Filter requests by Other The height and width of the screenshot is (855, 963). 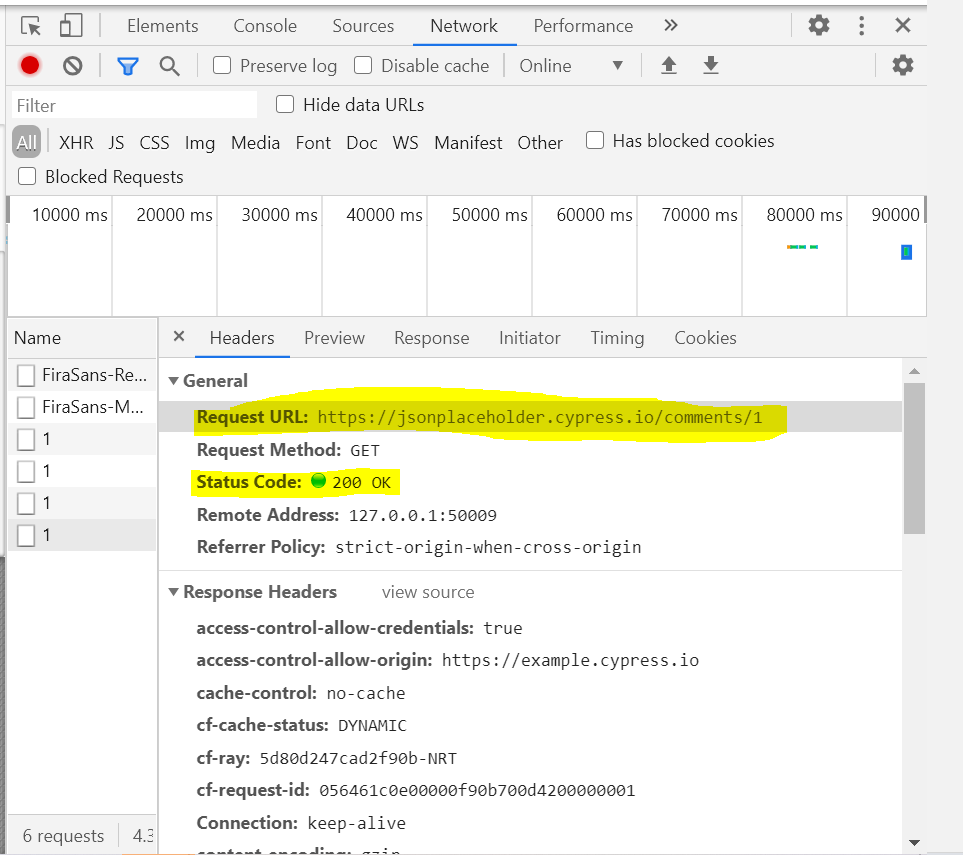pyautogui.click(x=540, y=142)
